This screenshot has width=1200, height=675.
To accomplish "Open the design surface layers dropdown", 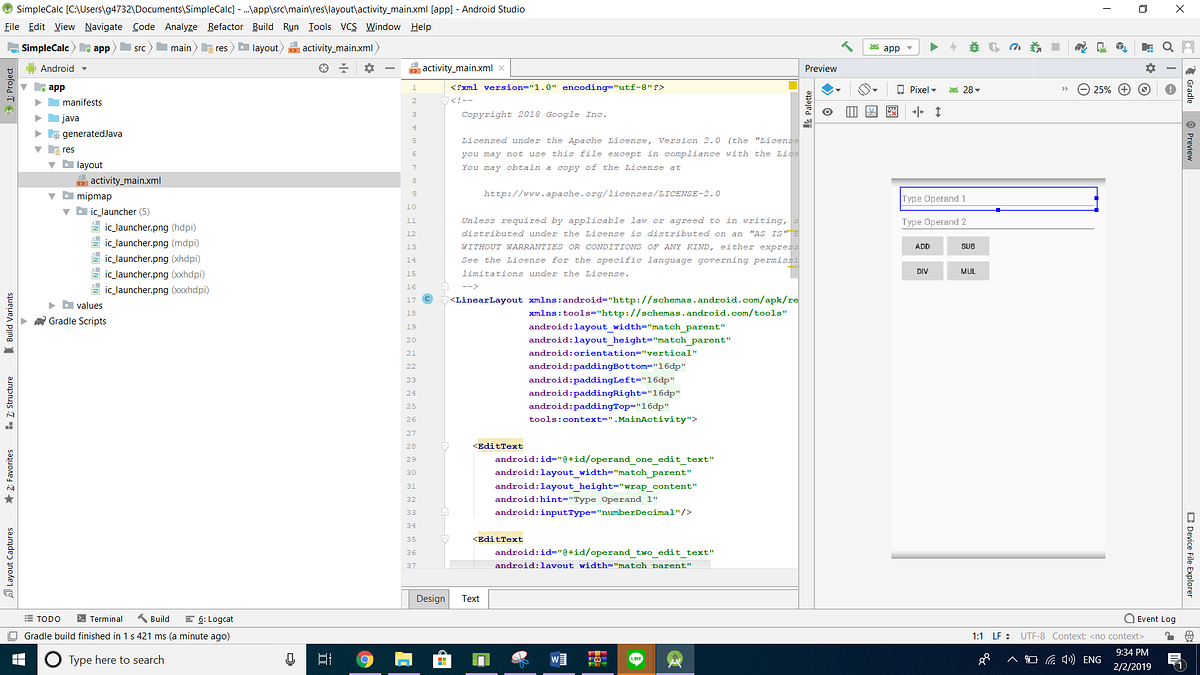I will point(832,89).
